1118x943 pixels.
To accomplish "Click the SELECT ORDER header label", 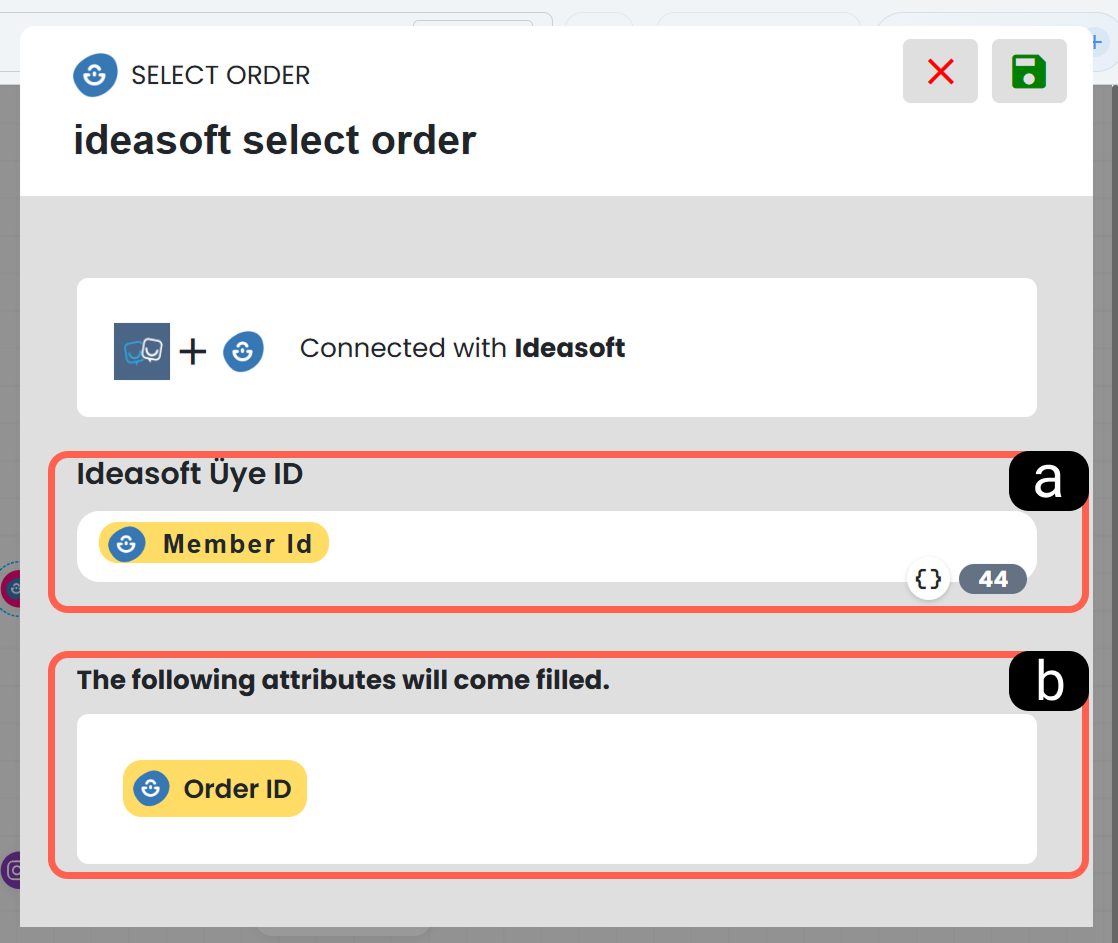I will tap(220, 75).
